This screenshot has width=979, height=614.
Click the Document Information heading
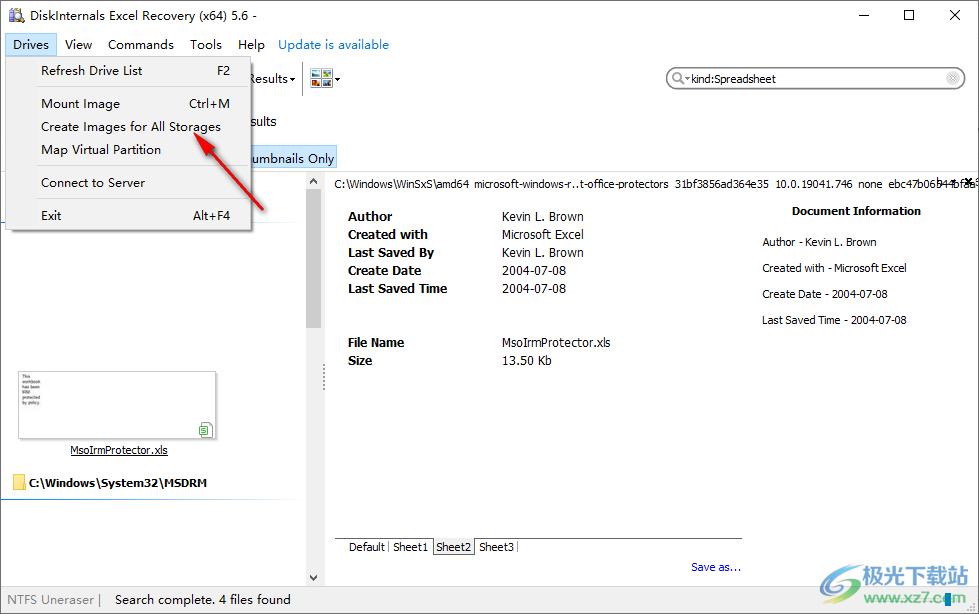(856, 211)
